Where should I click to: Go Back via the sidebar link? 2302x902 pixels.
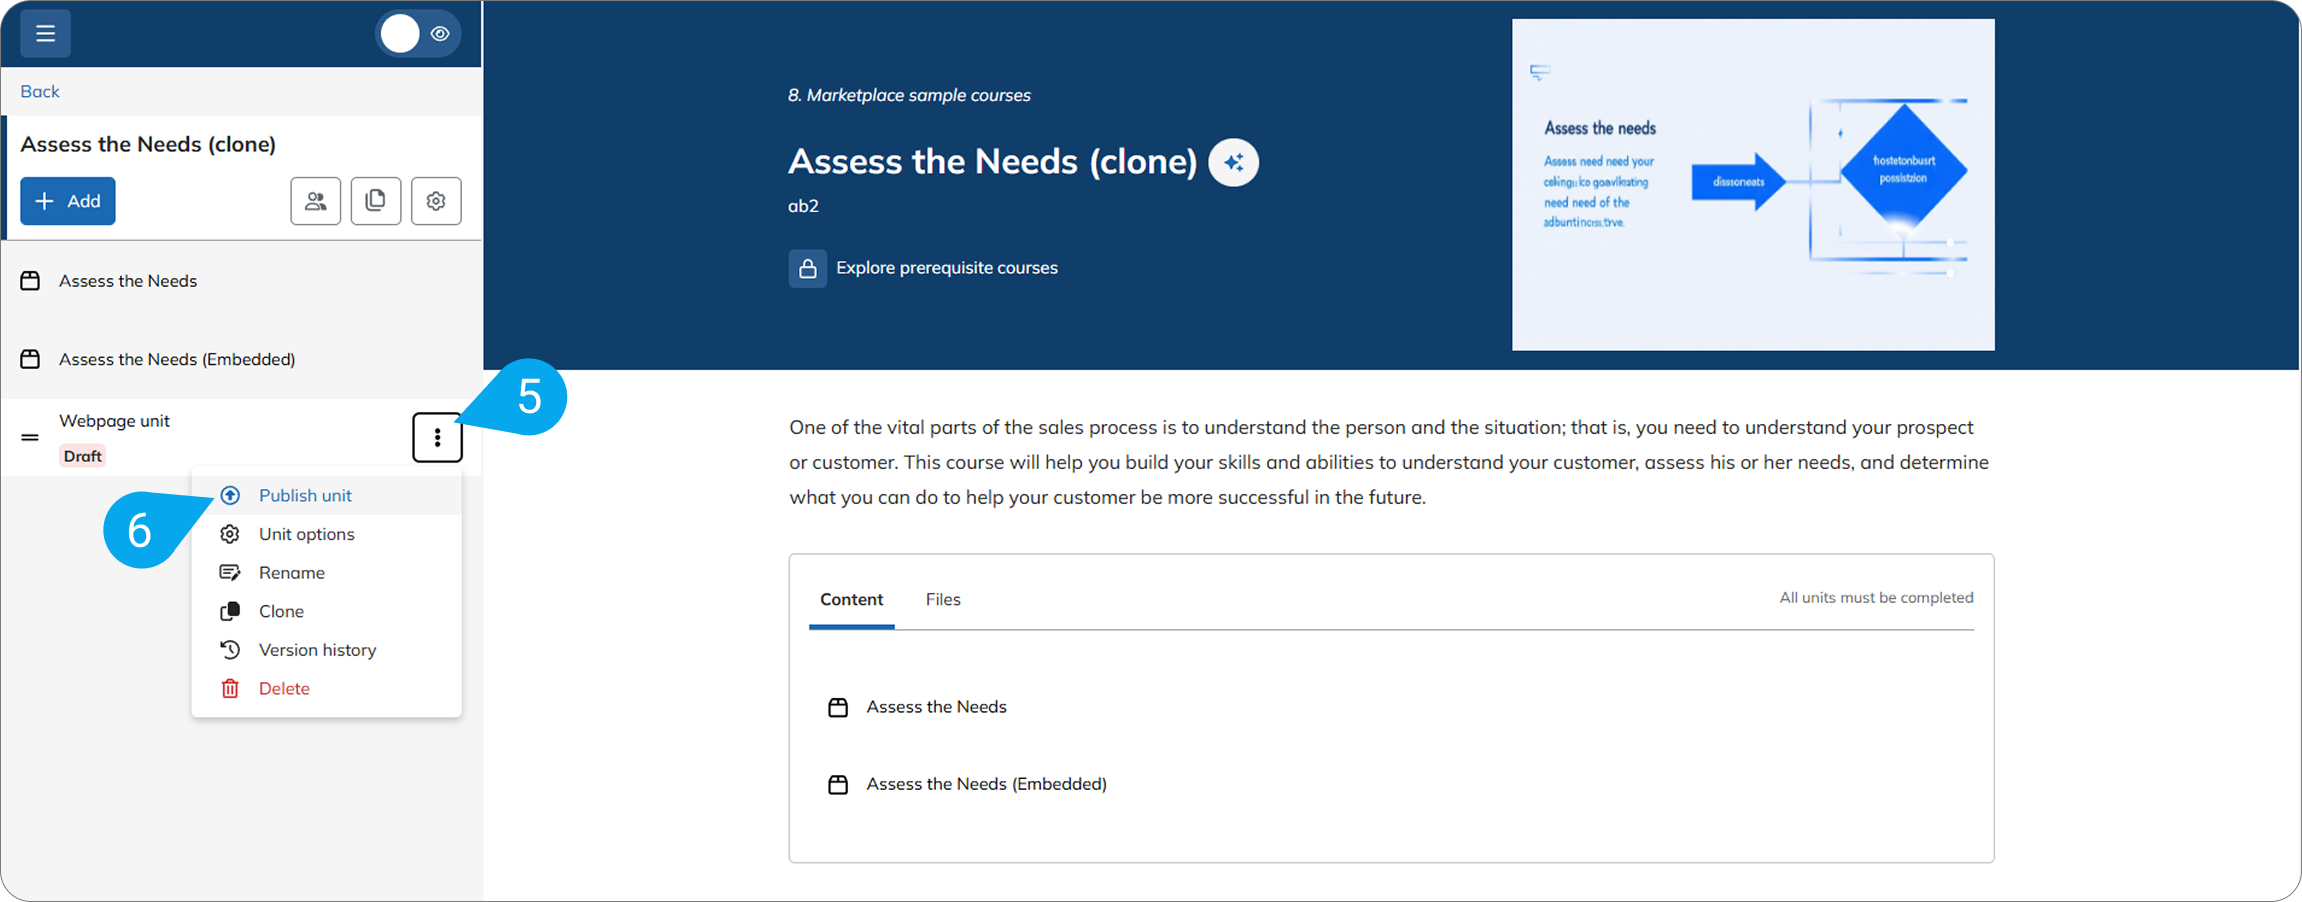pos(40,91)
